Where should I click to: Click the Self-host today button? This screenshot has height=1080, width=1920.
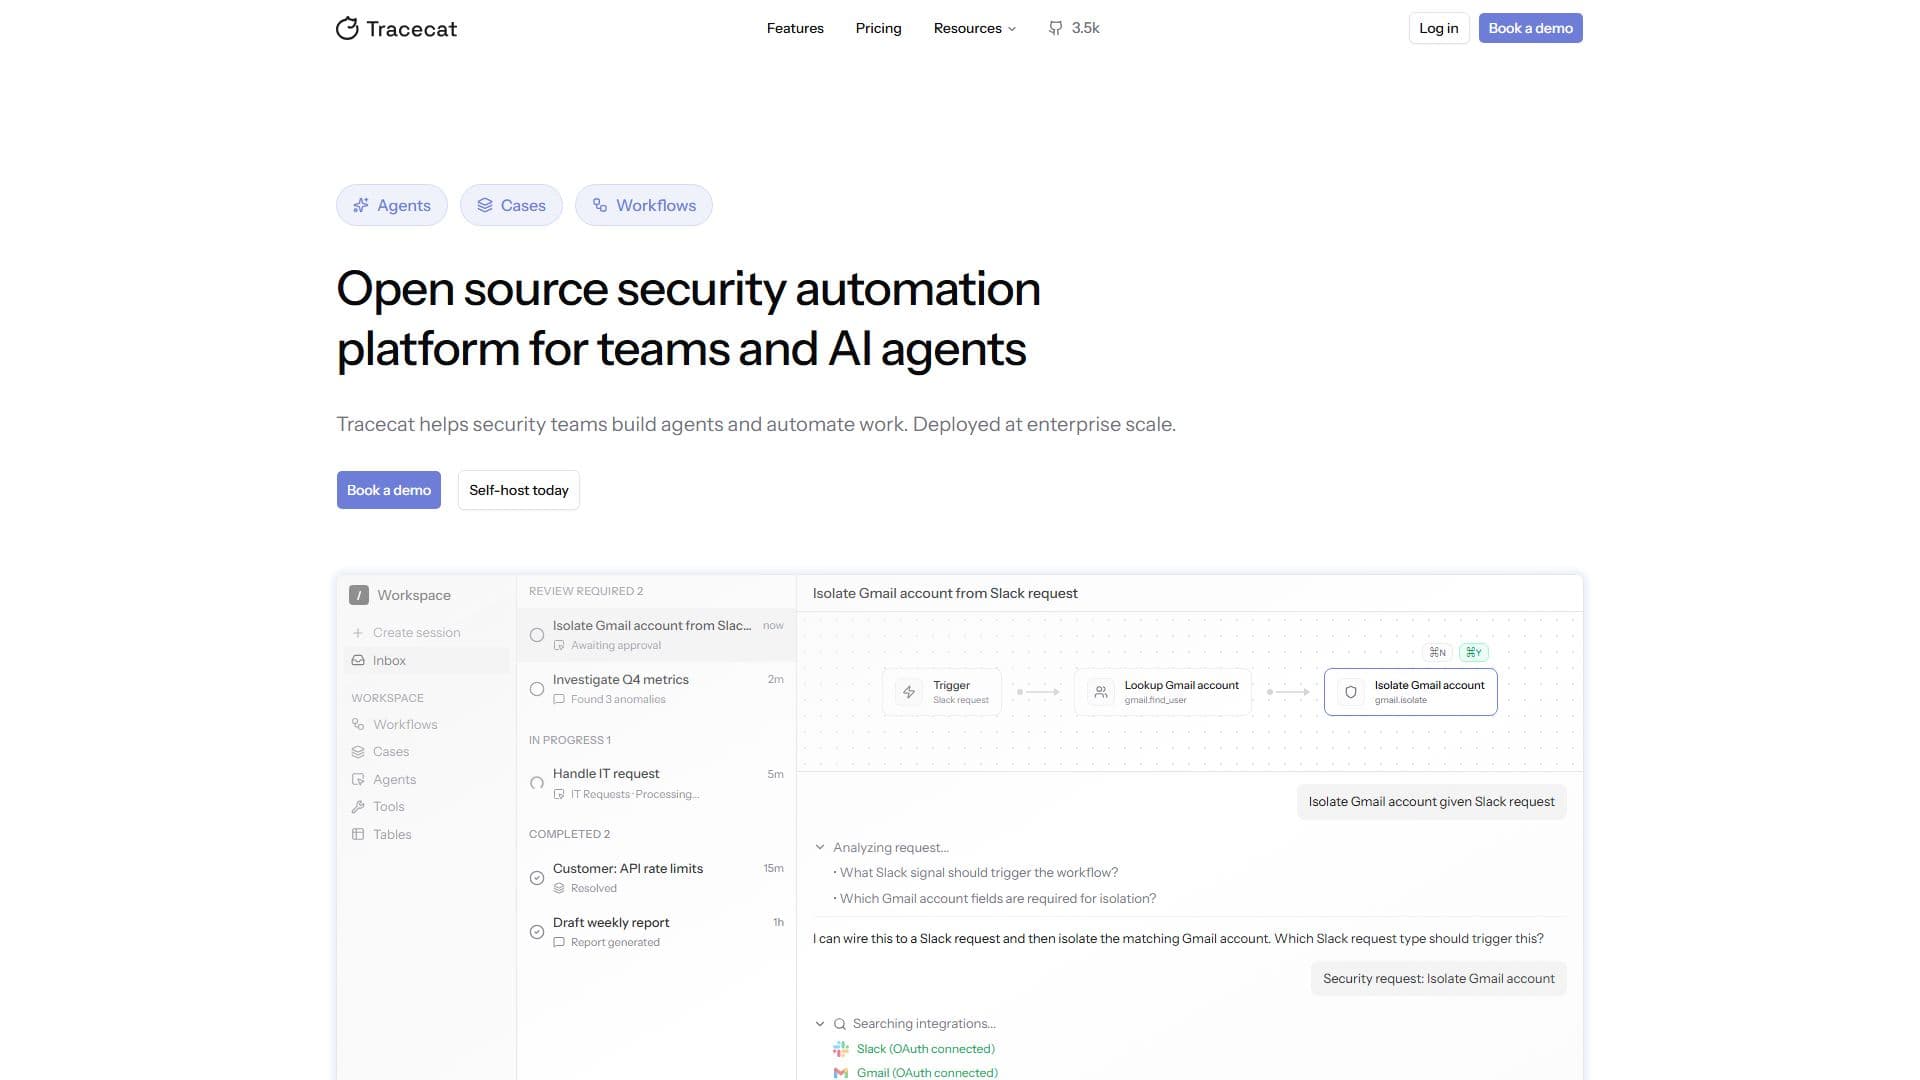pos(519,490)
